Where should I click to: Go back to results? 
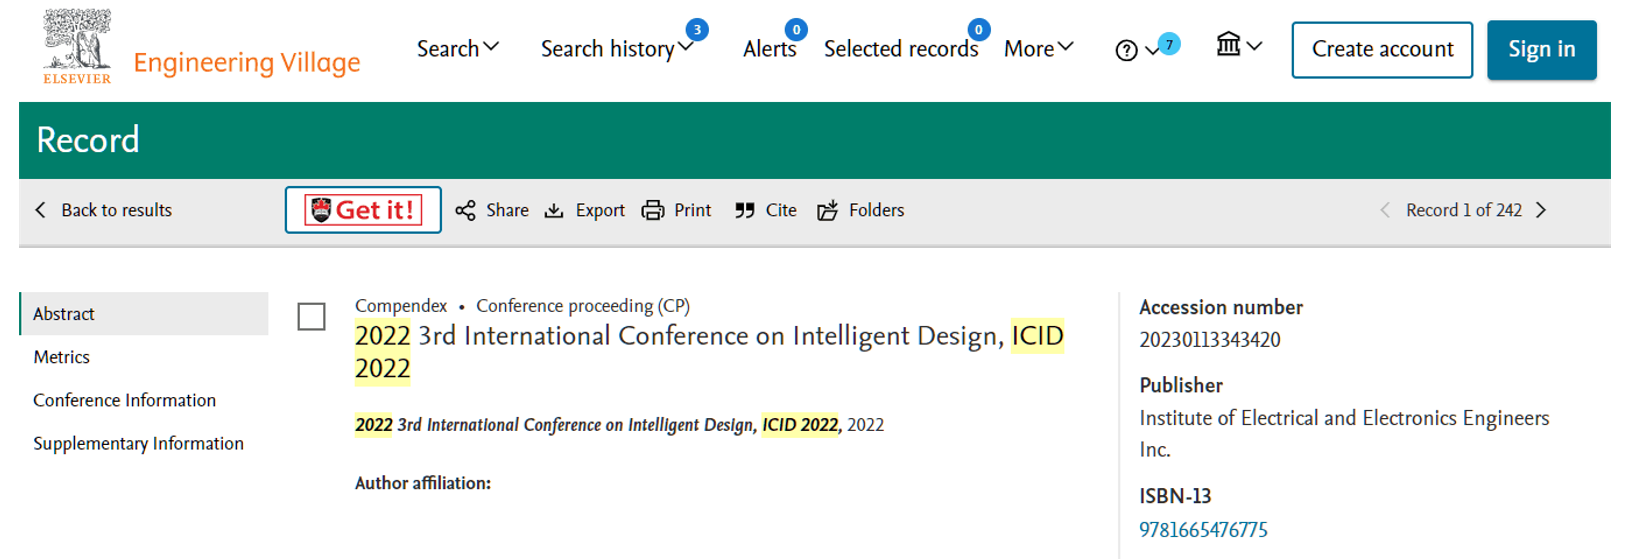click(x=103, y=210)
